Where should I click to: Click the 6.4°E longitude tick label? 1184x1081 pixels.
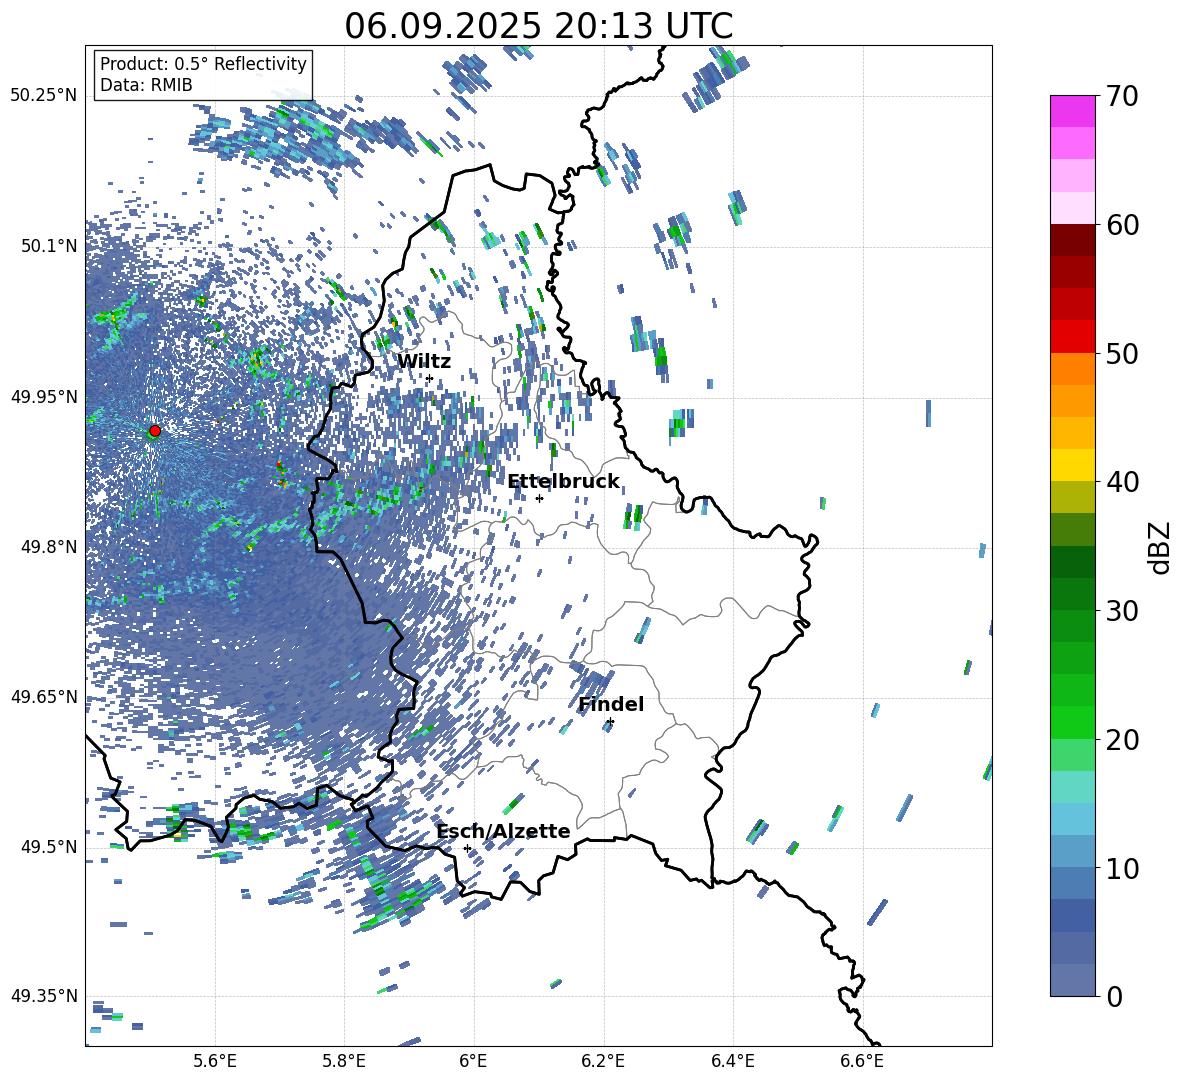coord(732,1061)
